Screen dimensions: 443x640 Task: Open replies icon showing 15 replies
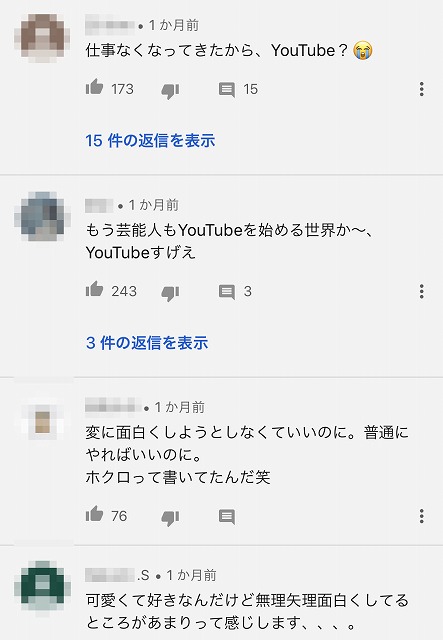coord(227,89)
